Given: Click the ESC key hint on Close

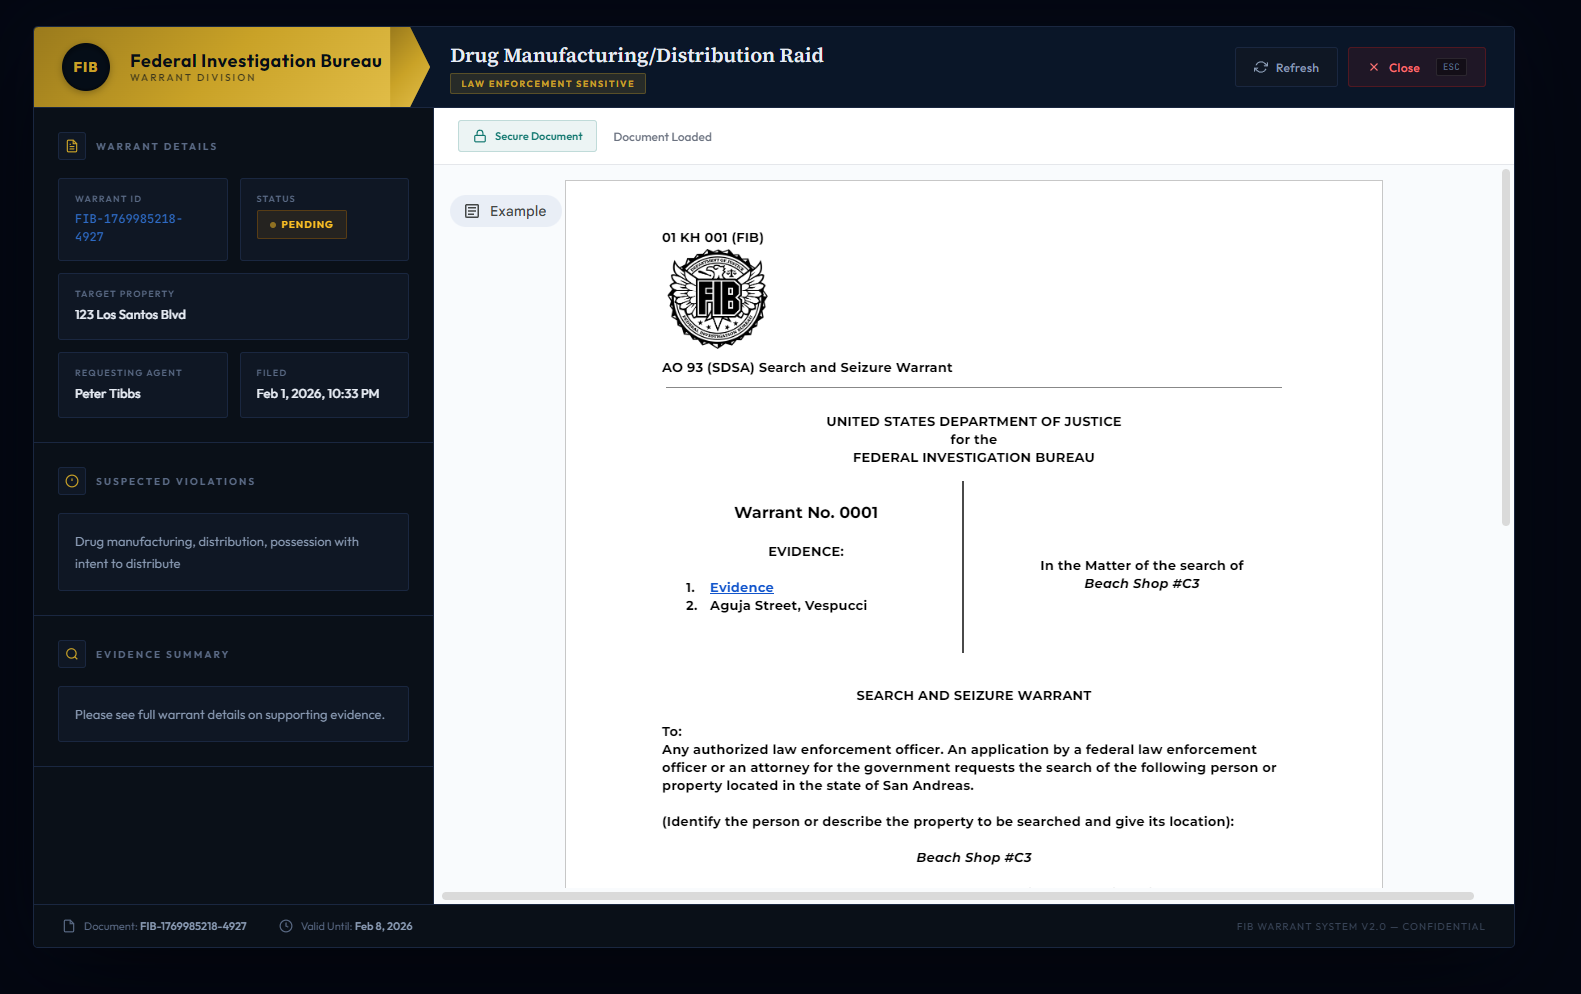Looking at the screenshot, I should [1451, 67].
